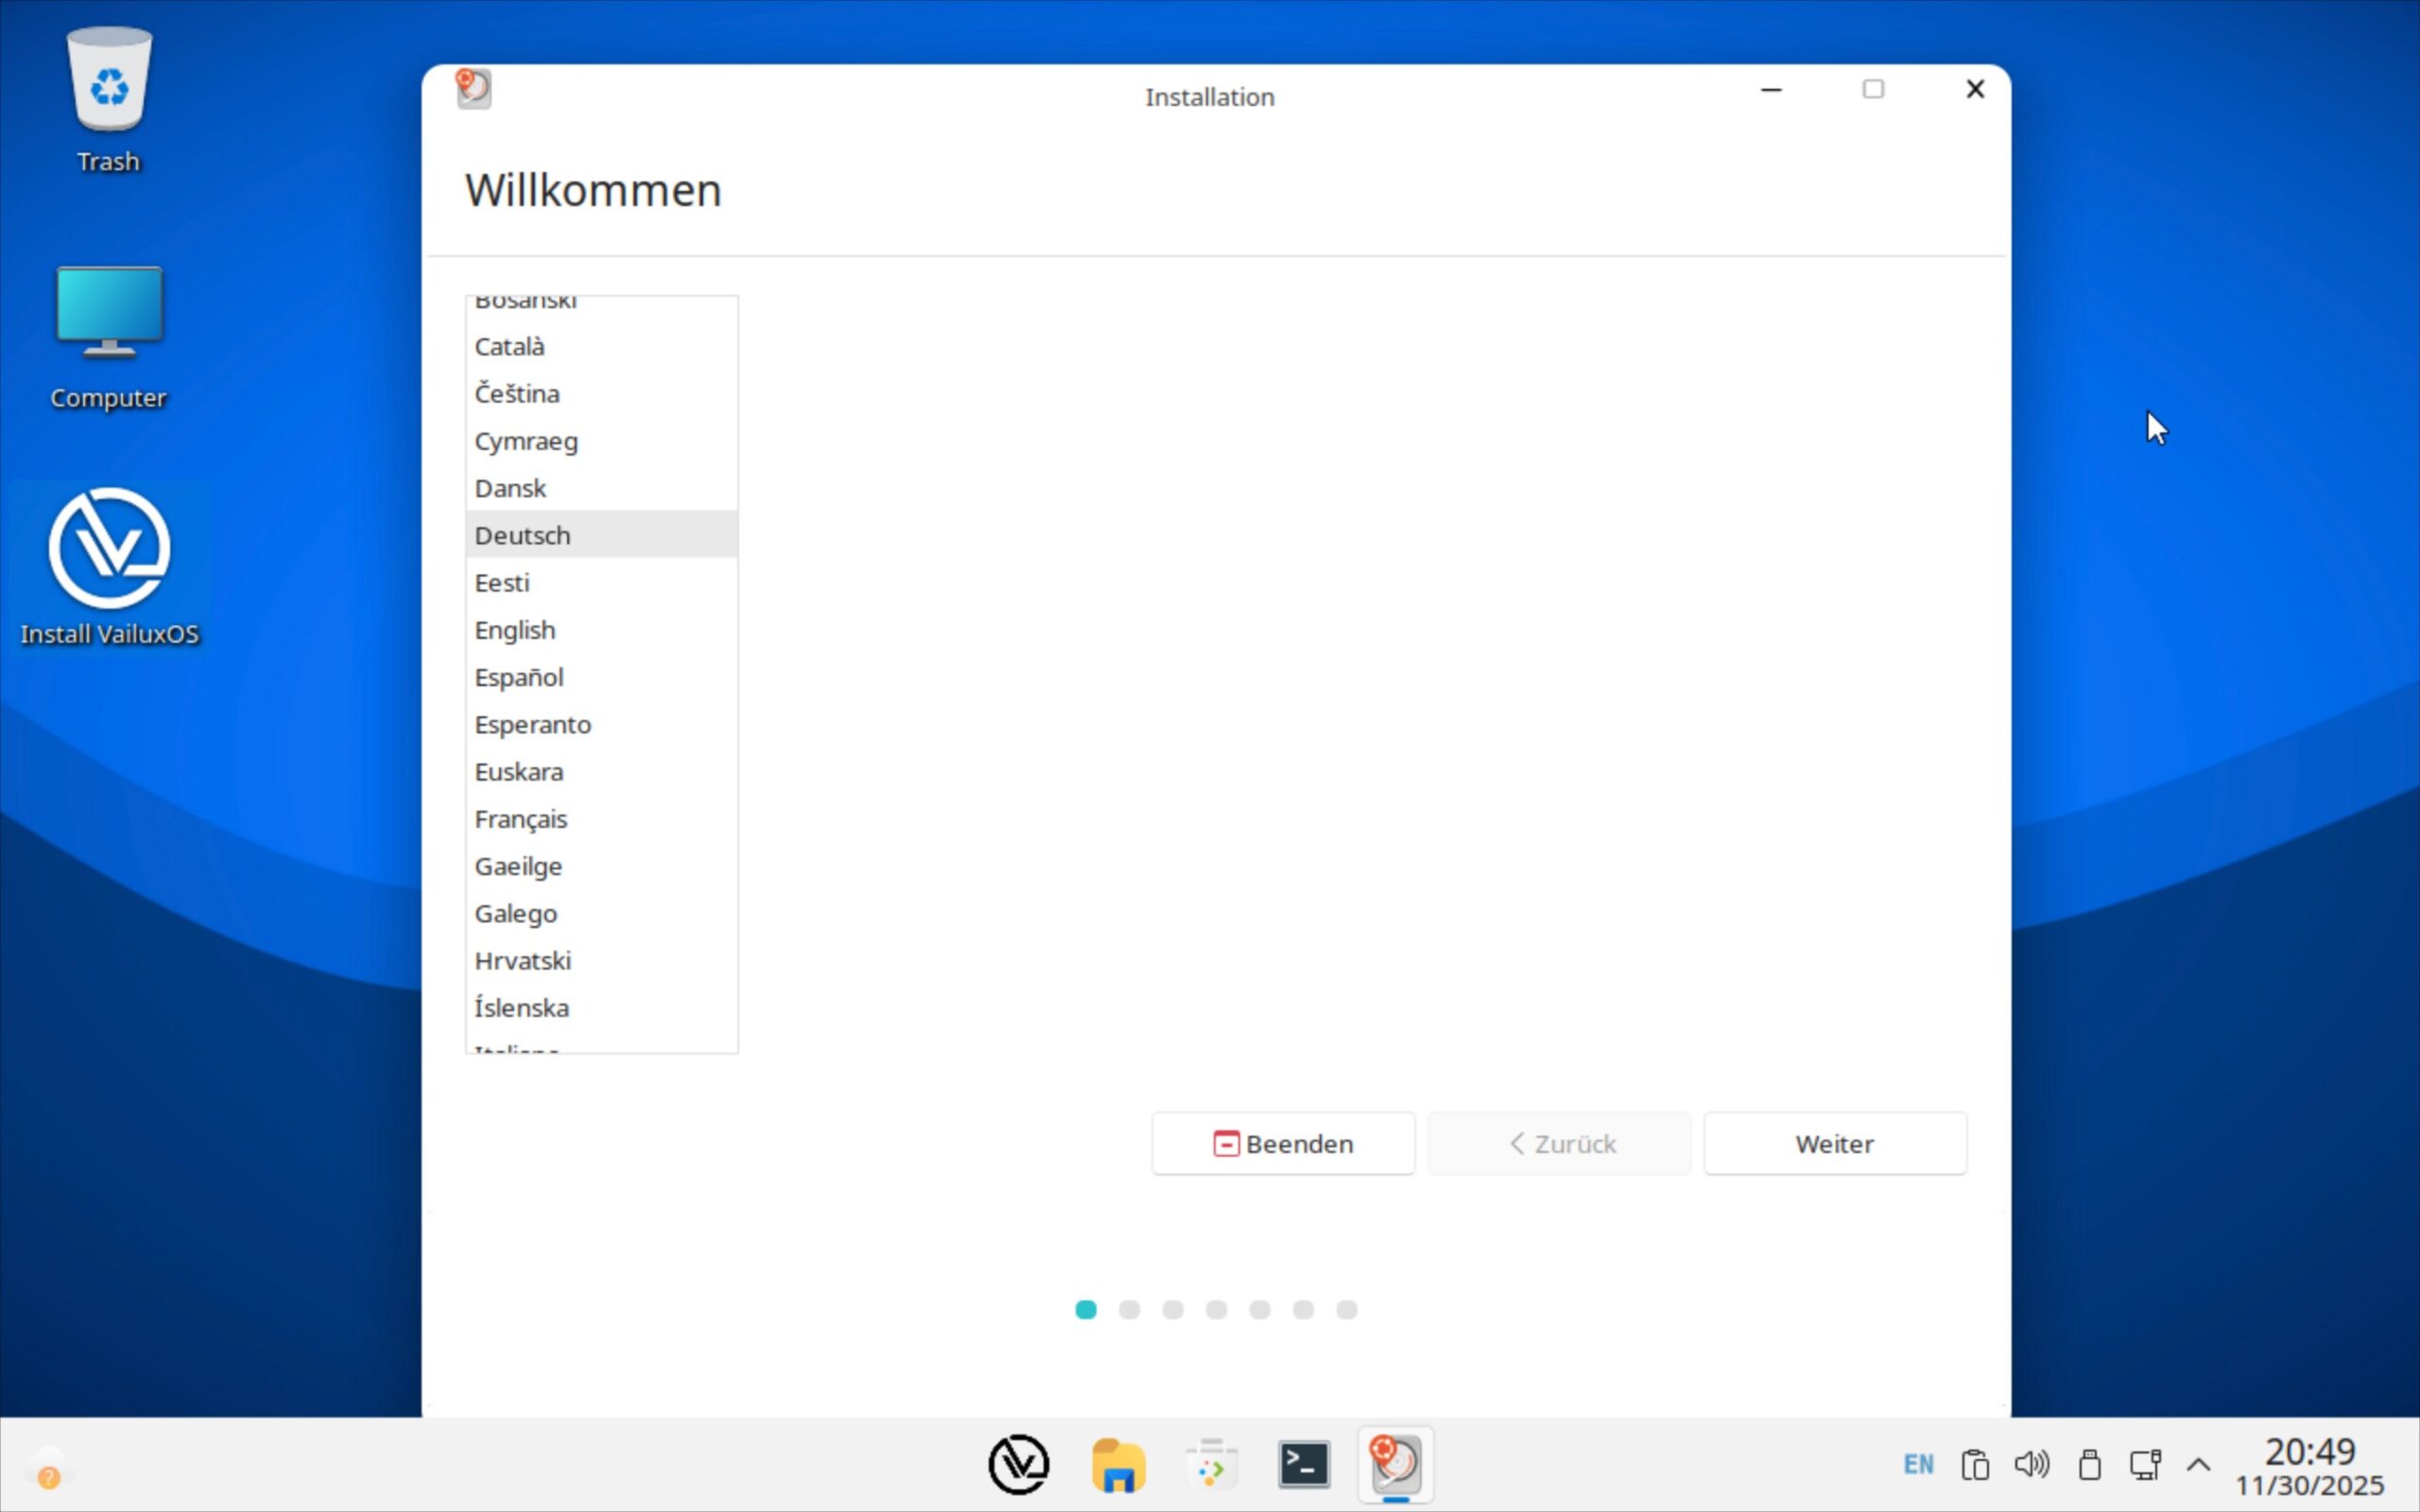Click the first teal progress dot
Image resolution: width=2420 pixels, height=1512 pixels.
pyautogui.click(x=1086, y=1309)
